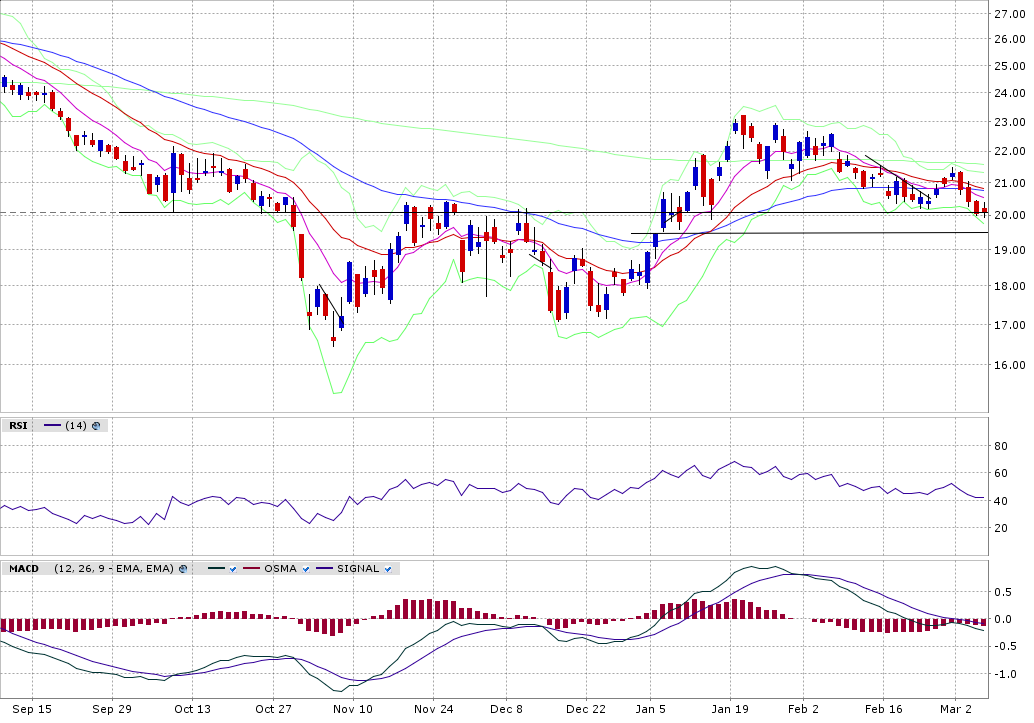Open the RSI indicator settings icon
The image size is (1034, 723).
[96, 426]
